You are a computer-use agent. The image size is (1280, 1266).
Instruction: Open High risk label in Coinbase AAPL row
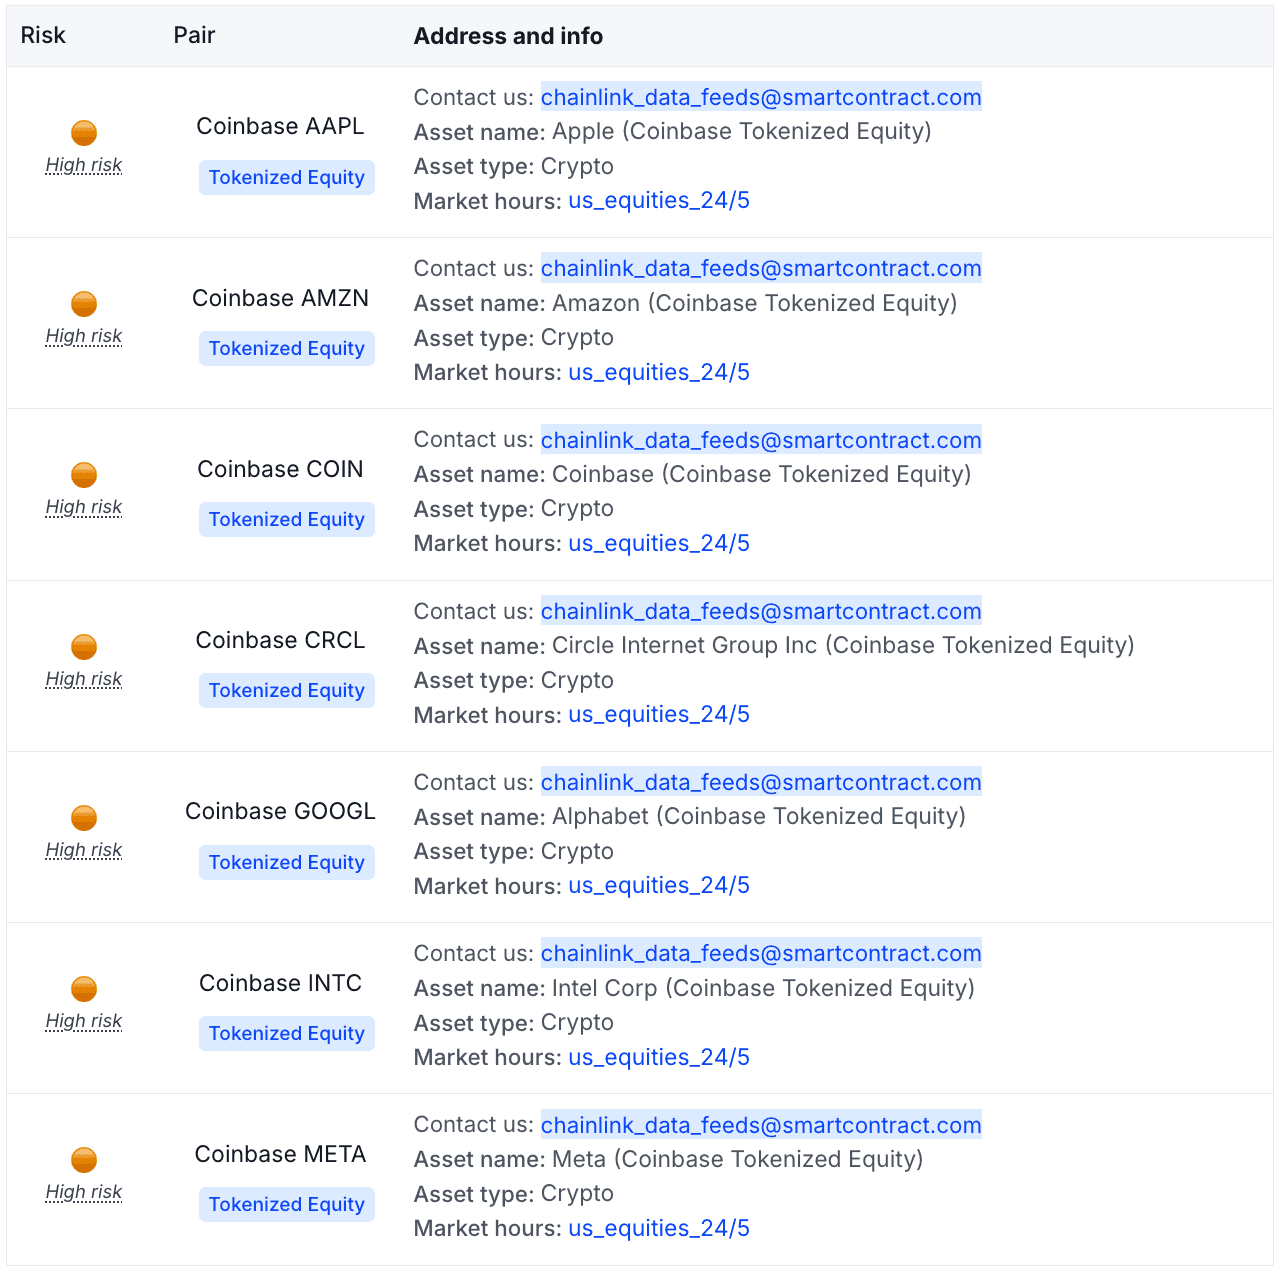point(84,165)
